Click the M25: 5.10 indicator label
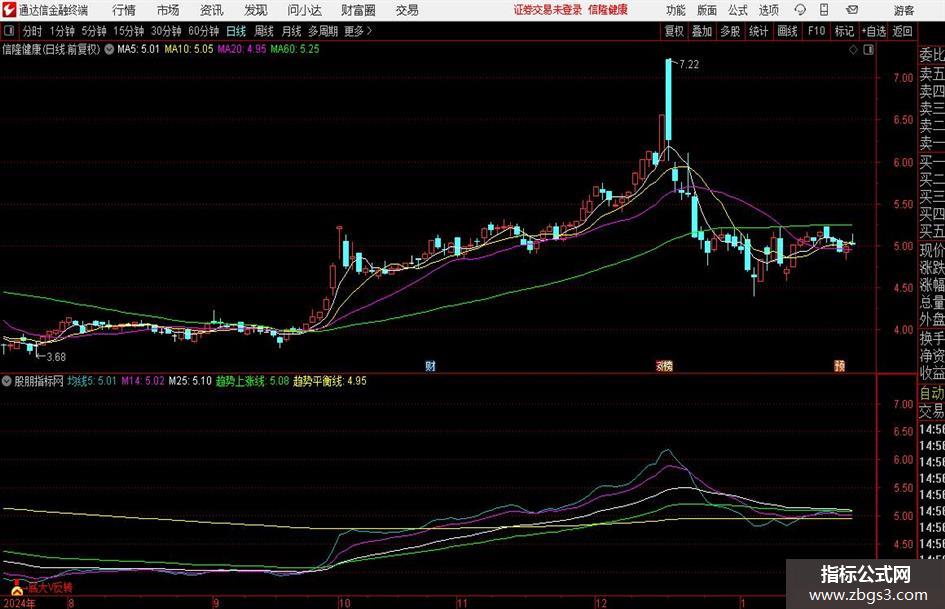945x609 pixels. click(x=190, y=381)
